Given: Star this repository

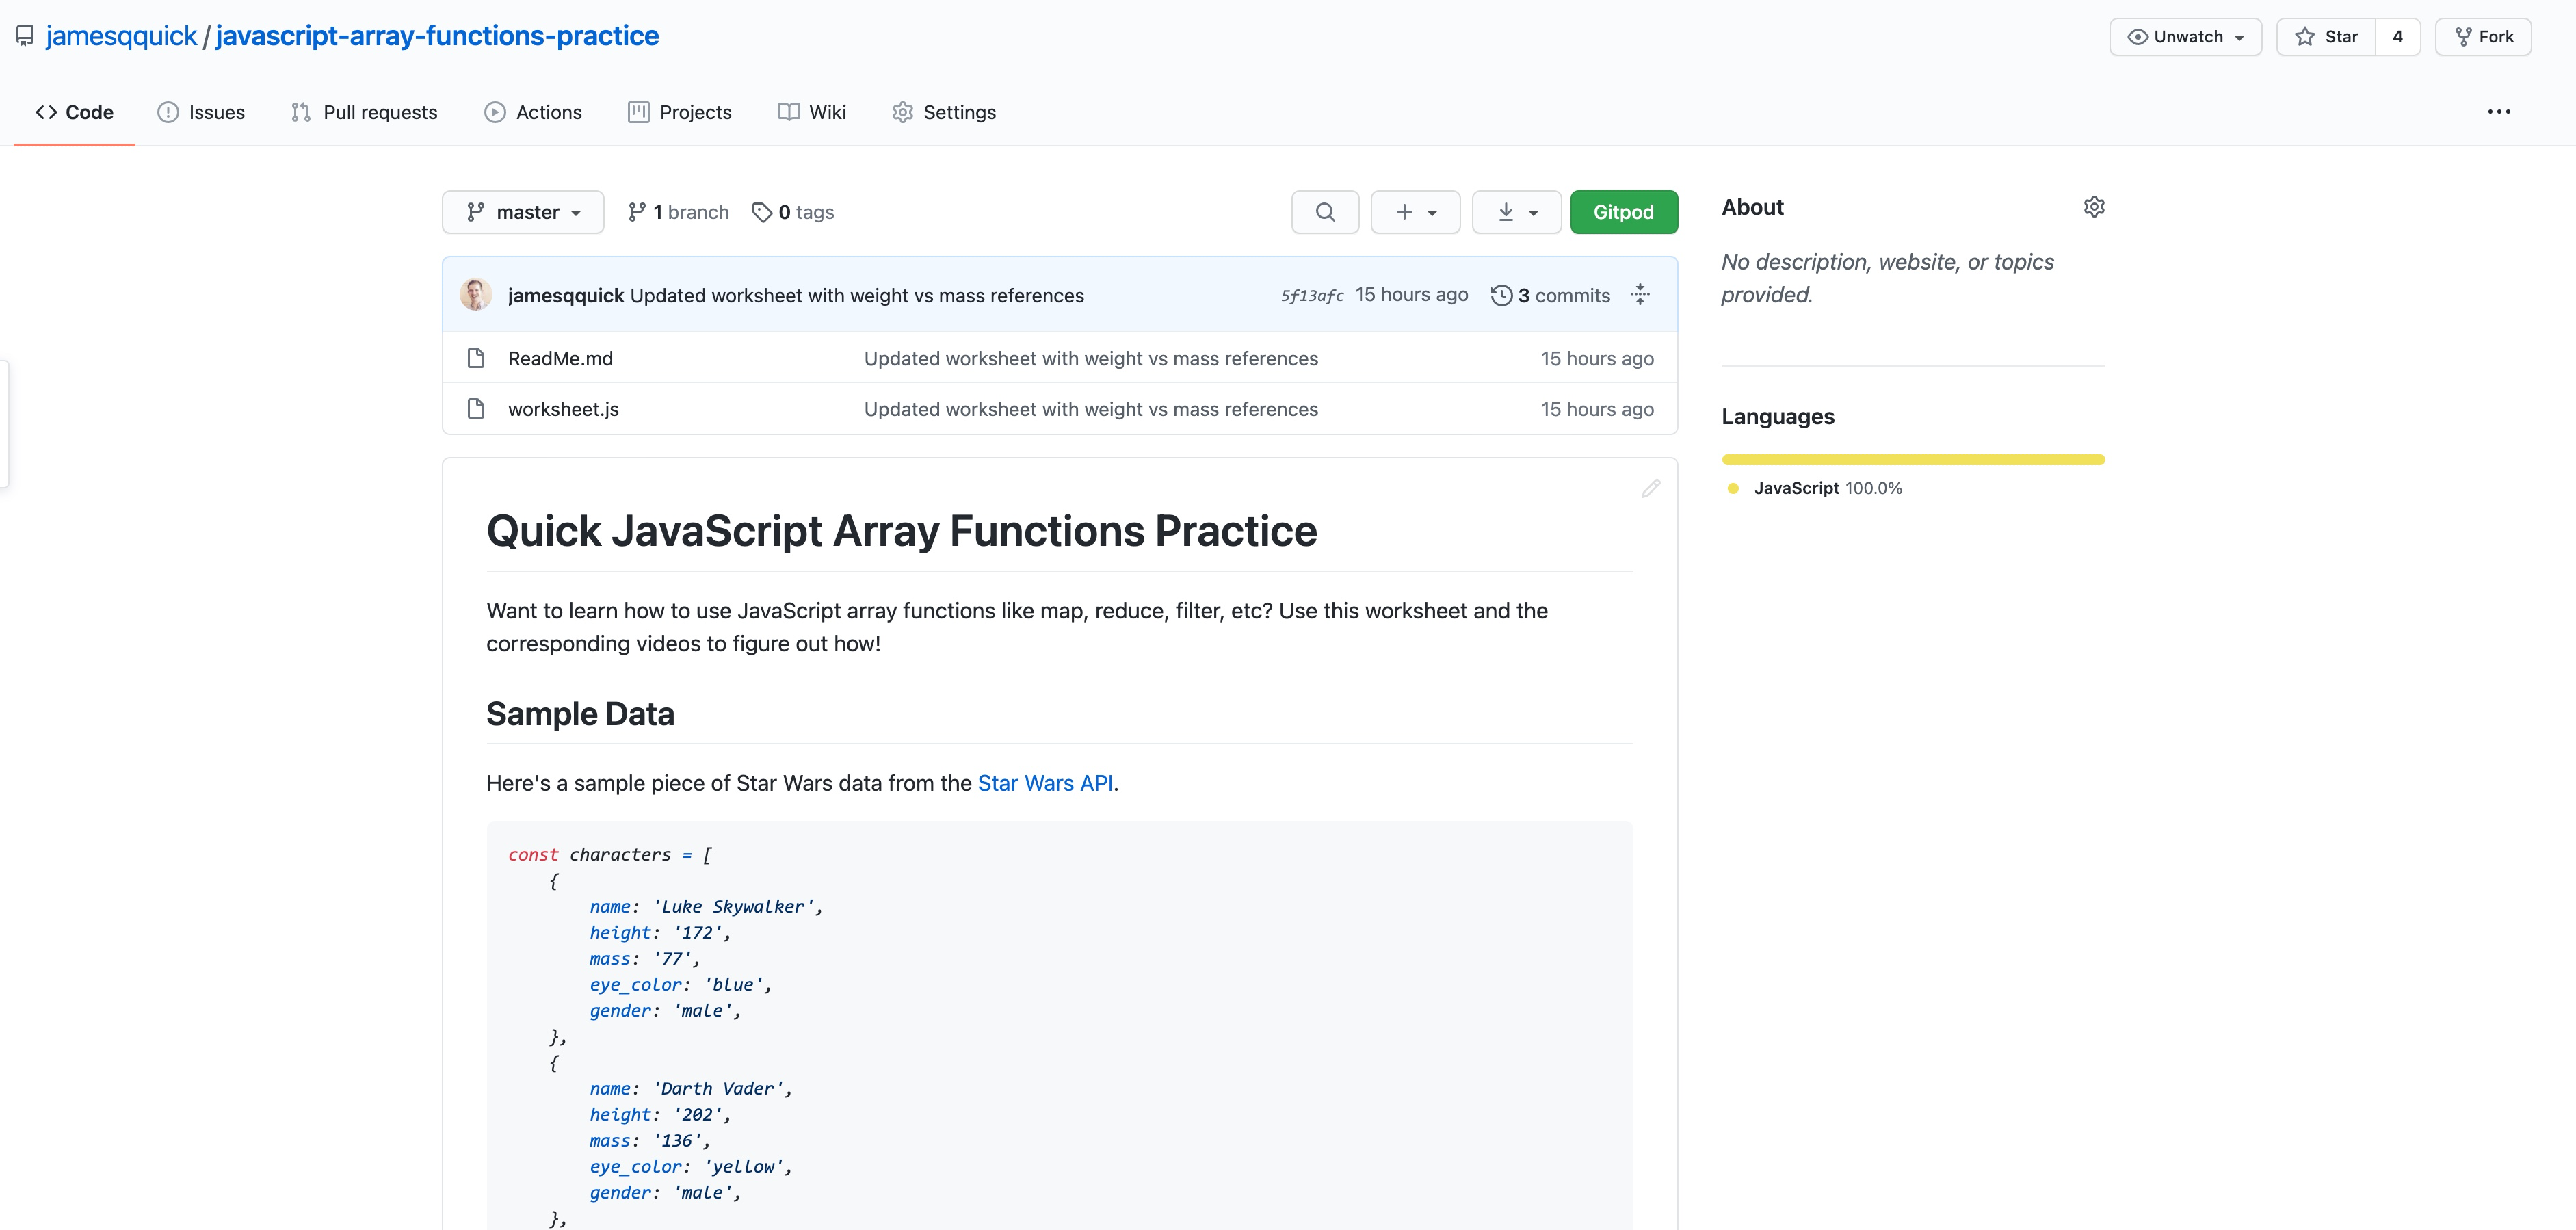Looking at the screenshot, I should [2326, 37].
